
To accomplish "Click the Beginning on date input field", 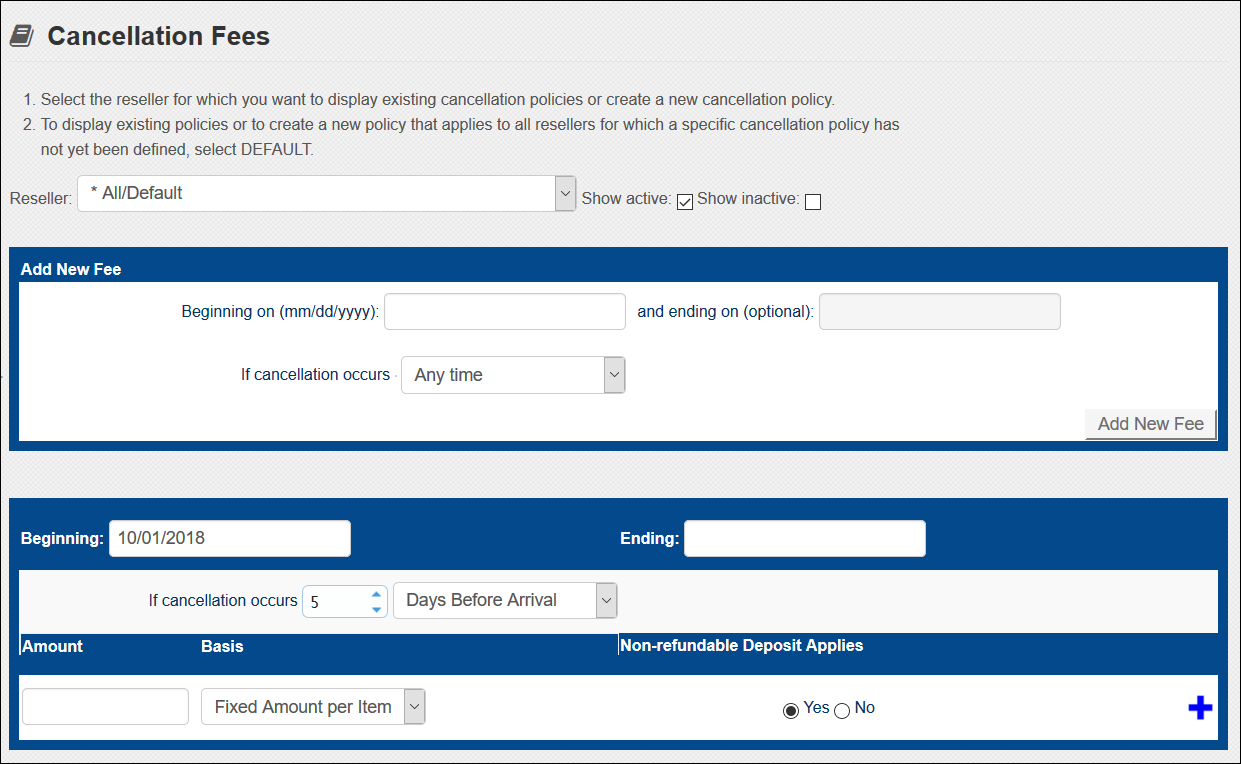I will click(x=505, y=311).
